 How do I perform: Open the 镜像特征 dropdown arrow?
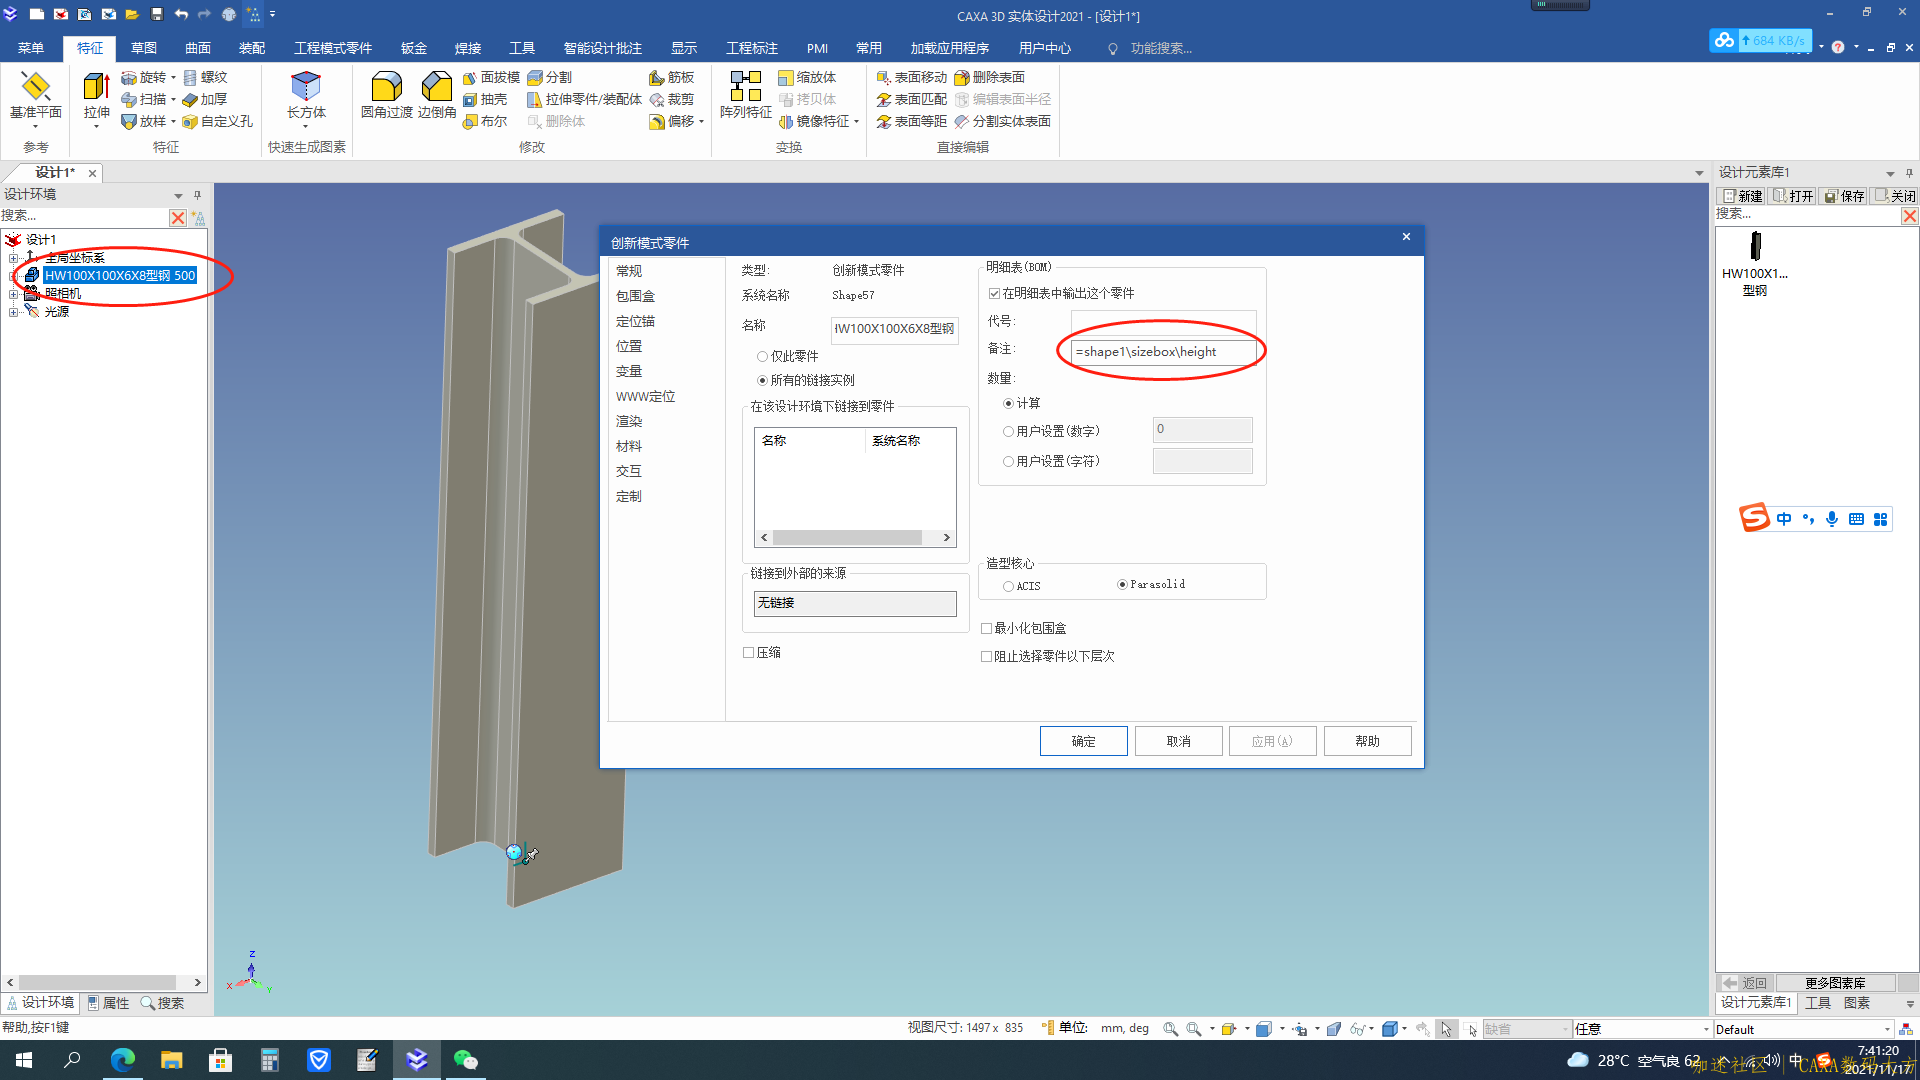pos(857,122)
